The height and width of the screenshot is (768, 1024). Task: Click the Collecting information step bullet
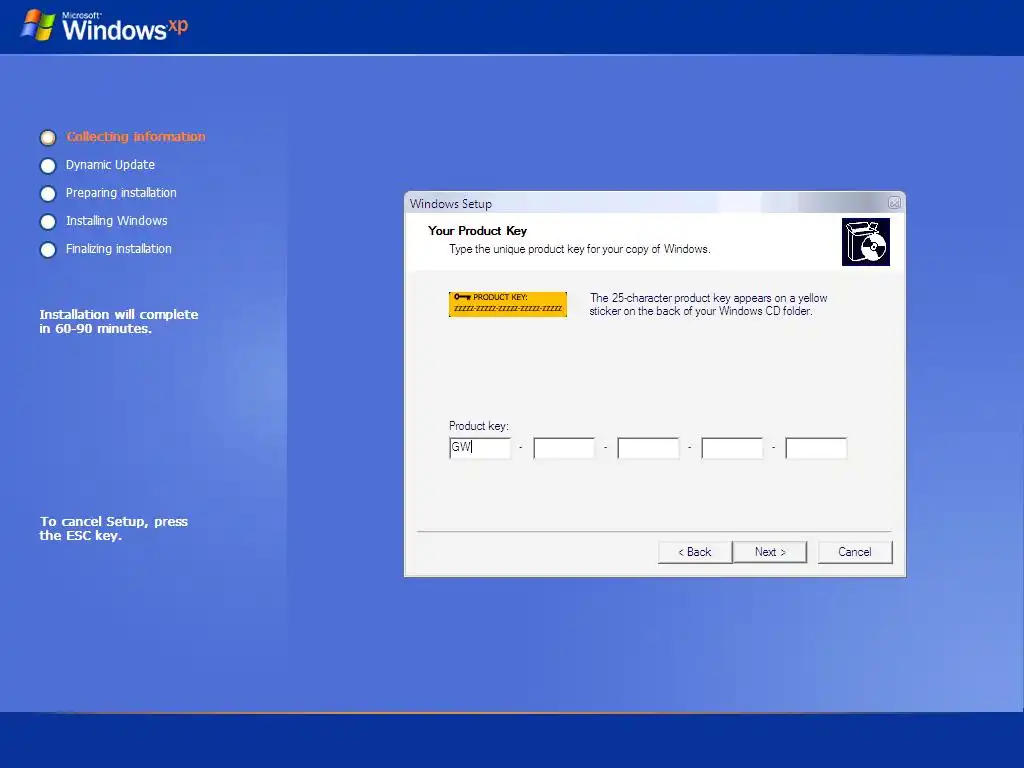pos(48,138)
